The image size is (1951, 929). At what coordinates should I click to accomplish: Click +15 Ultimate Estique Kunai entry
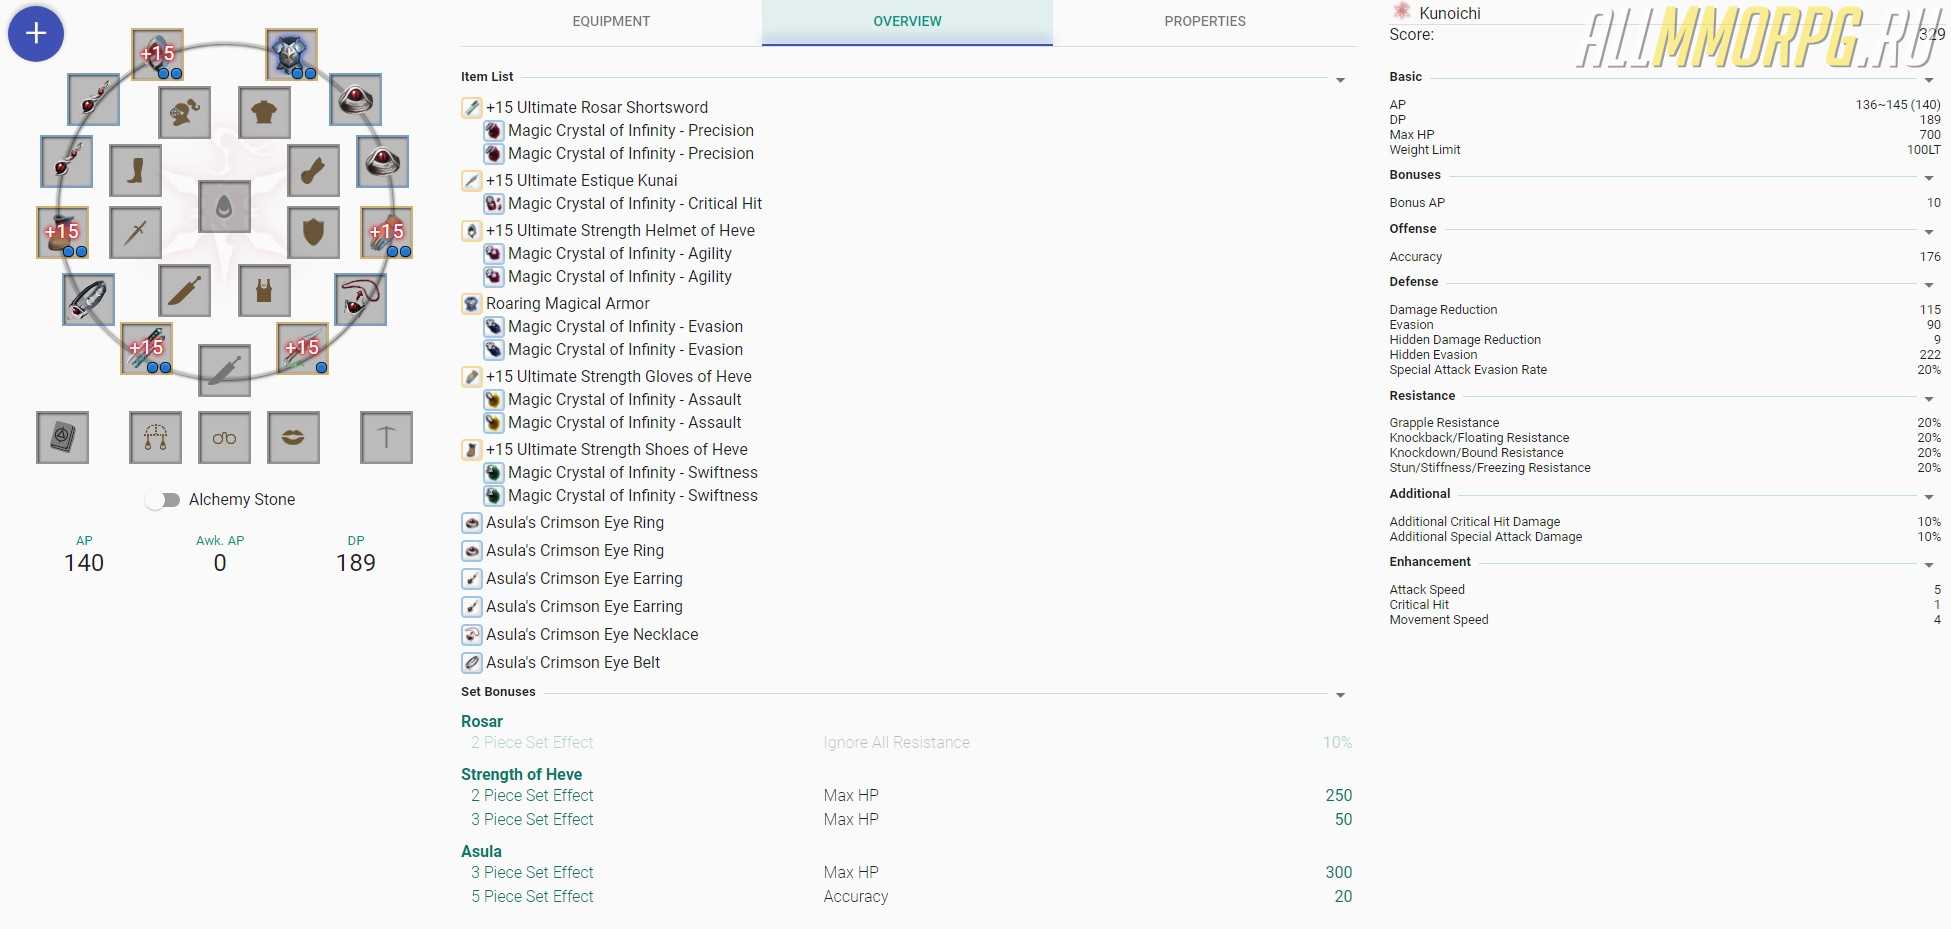coord(582,181)
